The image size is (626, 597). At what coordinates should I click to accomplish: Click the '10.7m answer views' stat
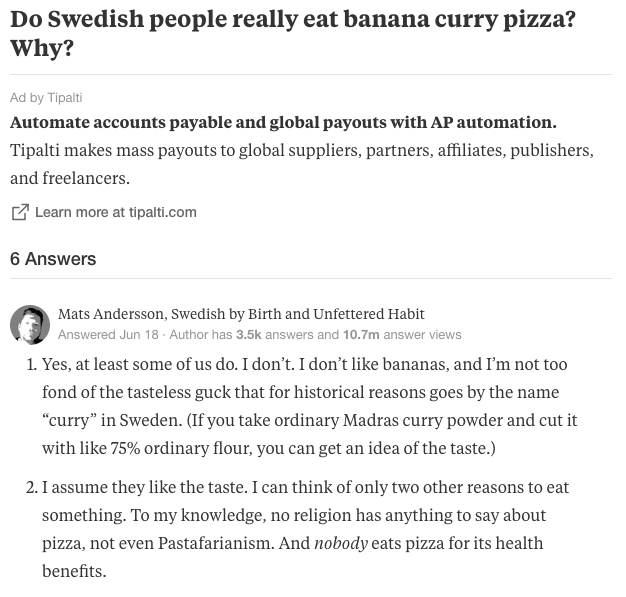(402, 335)
